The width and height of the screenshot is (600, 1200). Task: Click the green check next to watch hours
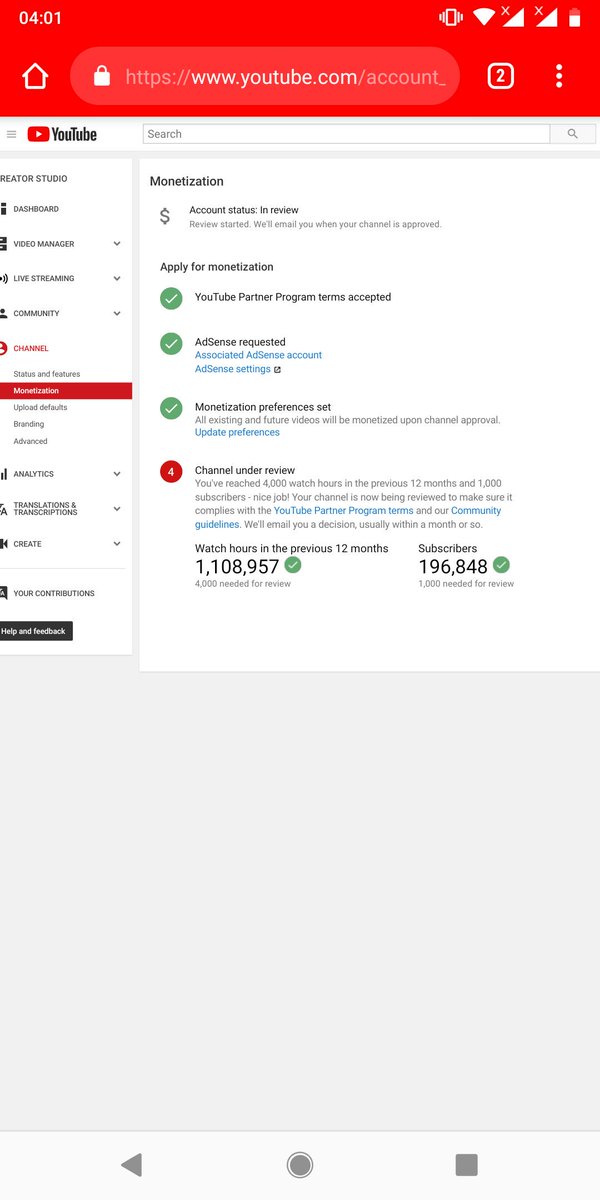[293, 565]
